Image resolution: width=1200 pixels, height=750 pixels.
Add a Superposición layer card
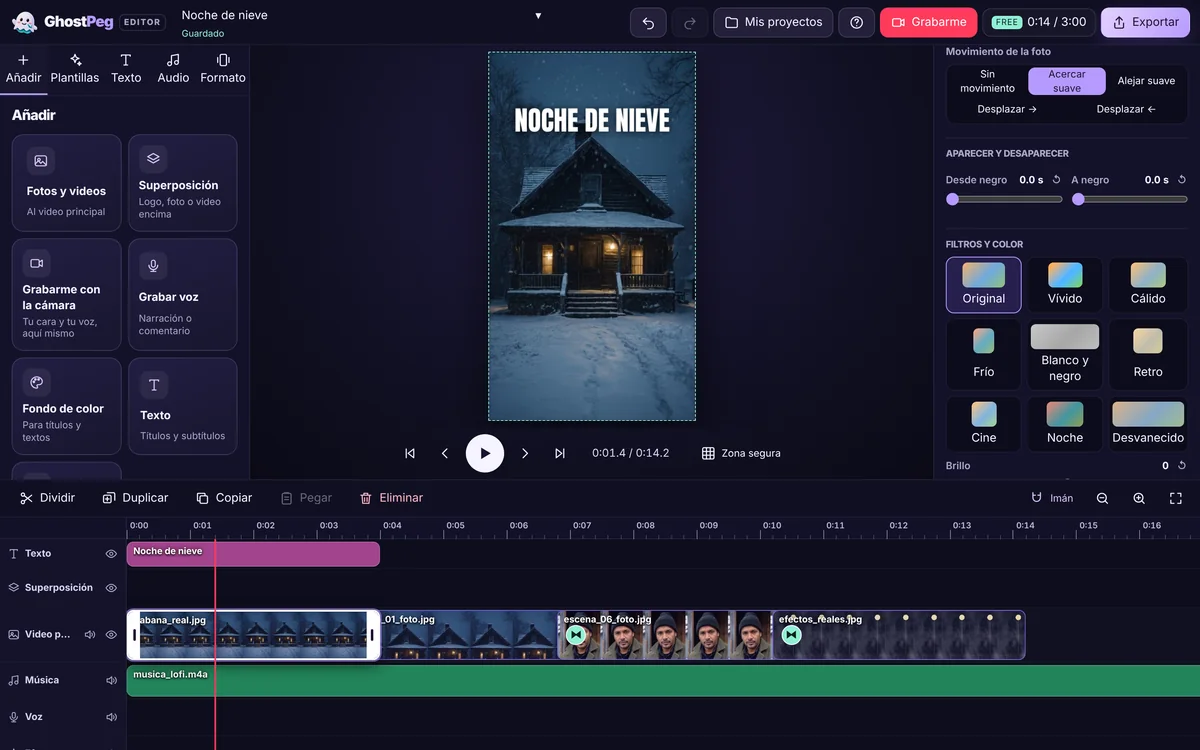[x=183, y=183]
